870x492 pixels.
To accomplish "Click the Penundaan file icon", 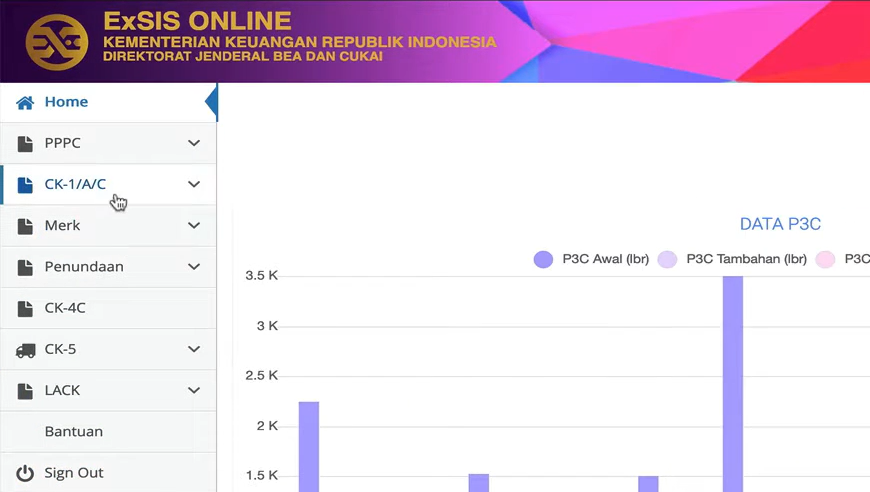I will click(25, 267).
